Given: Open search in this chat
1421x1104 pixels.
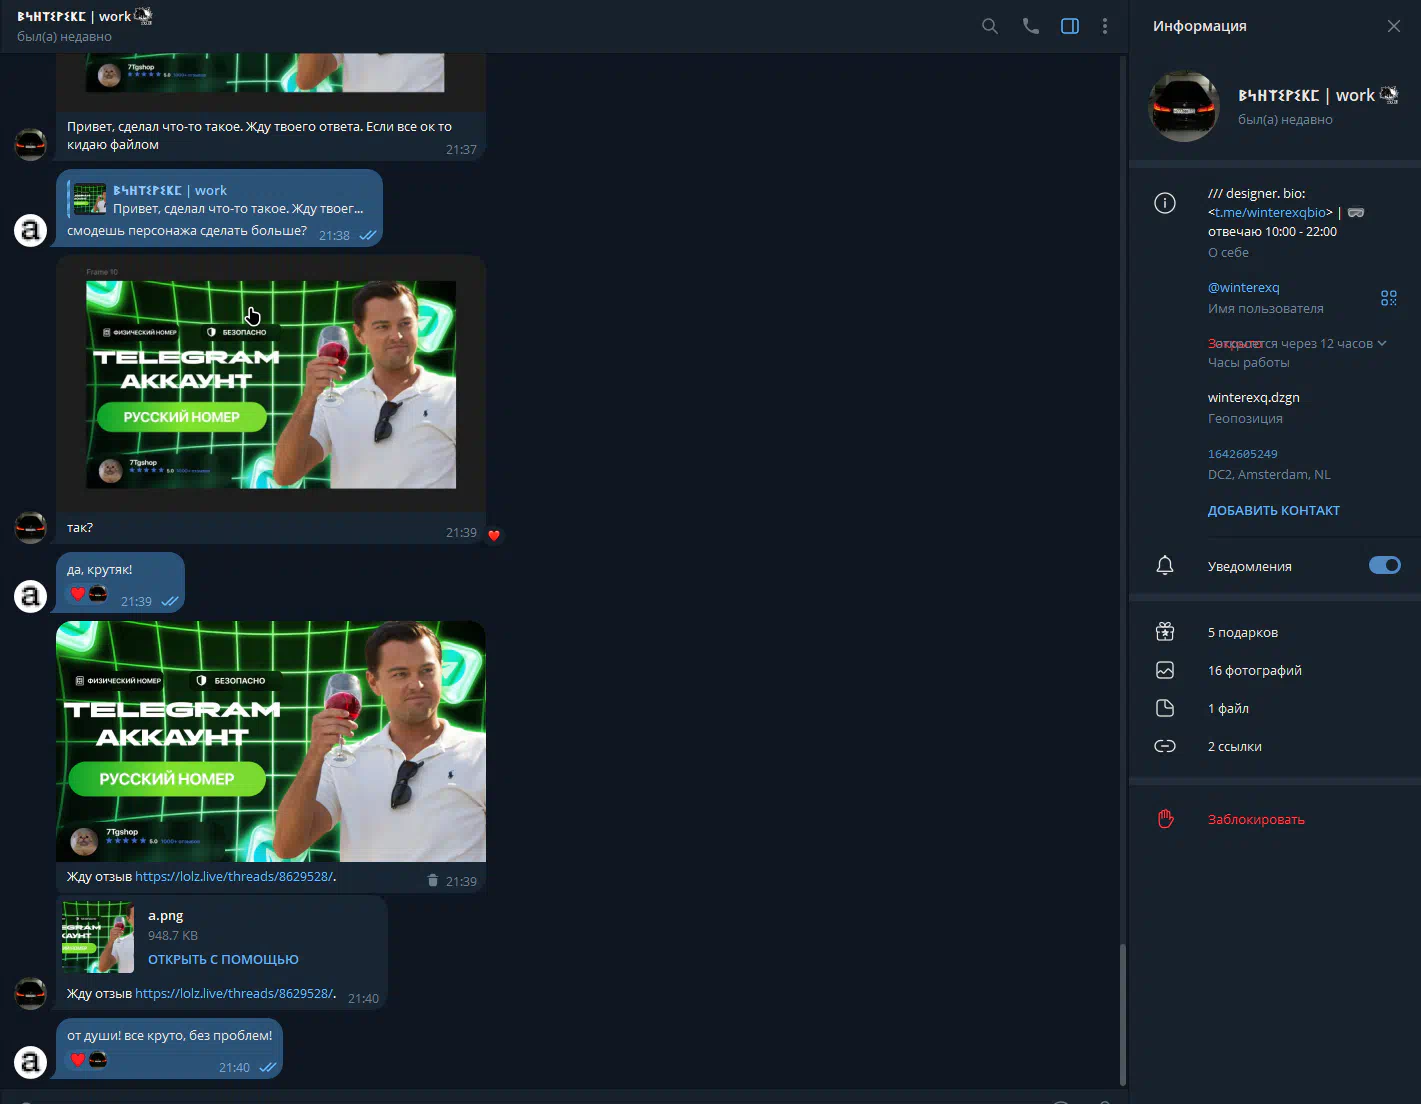Looking at the screenshot, I should click(989, 26).
